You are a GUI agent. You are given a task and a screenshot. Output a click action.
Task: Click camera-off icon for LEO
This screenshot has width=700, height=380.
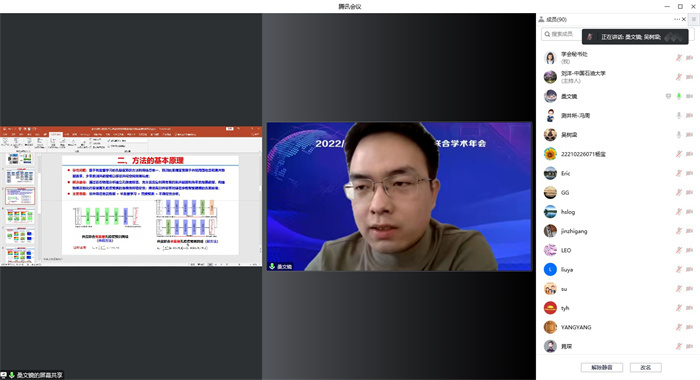[x=690, y=250]
